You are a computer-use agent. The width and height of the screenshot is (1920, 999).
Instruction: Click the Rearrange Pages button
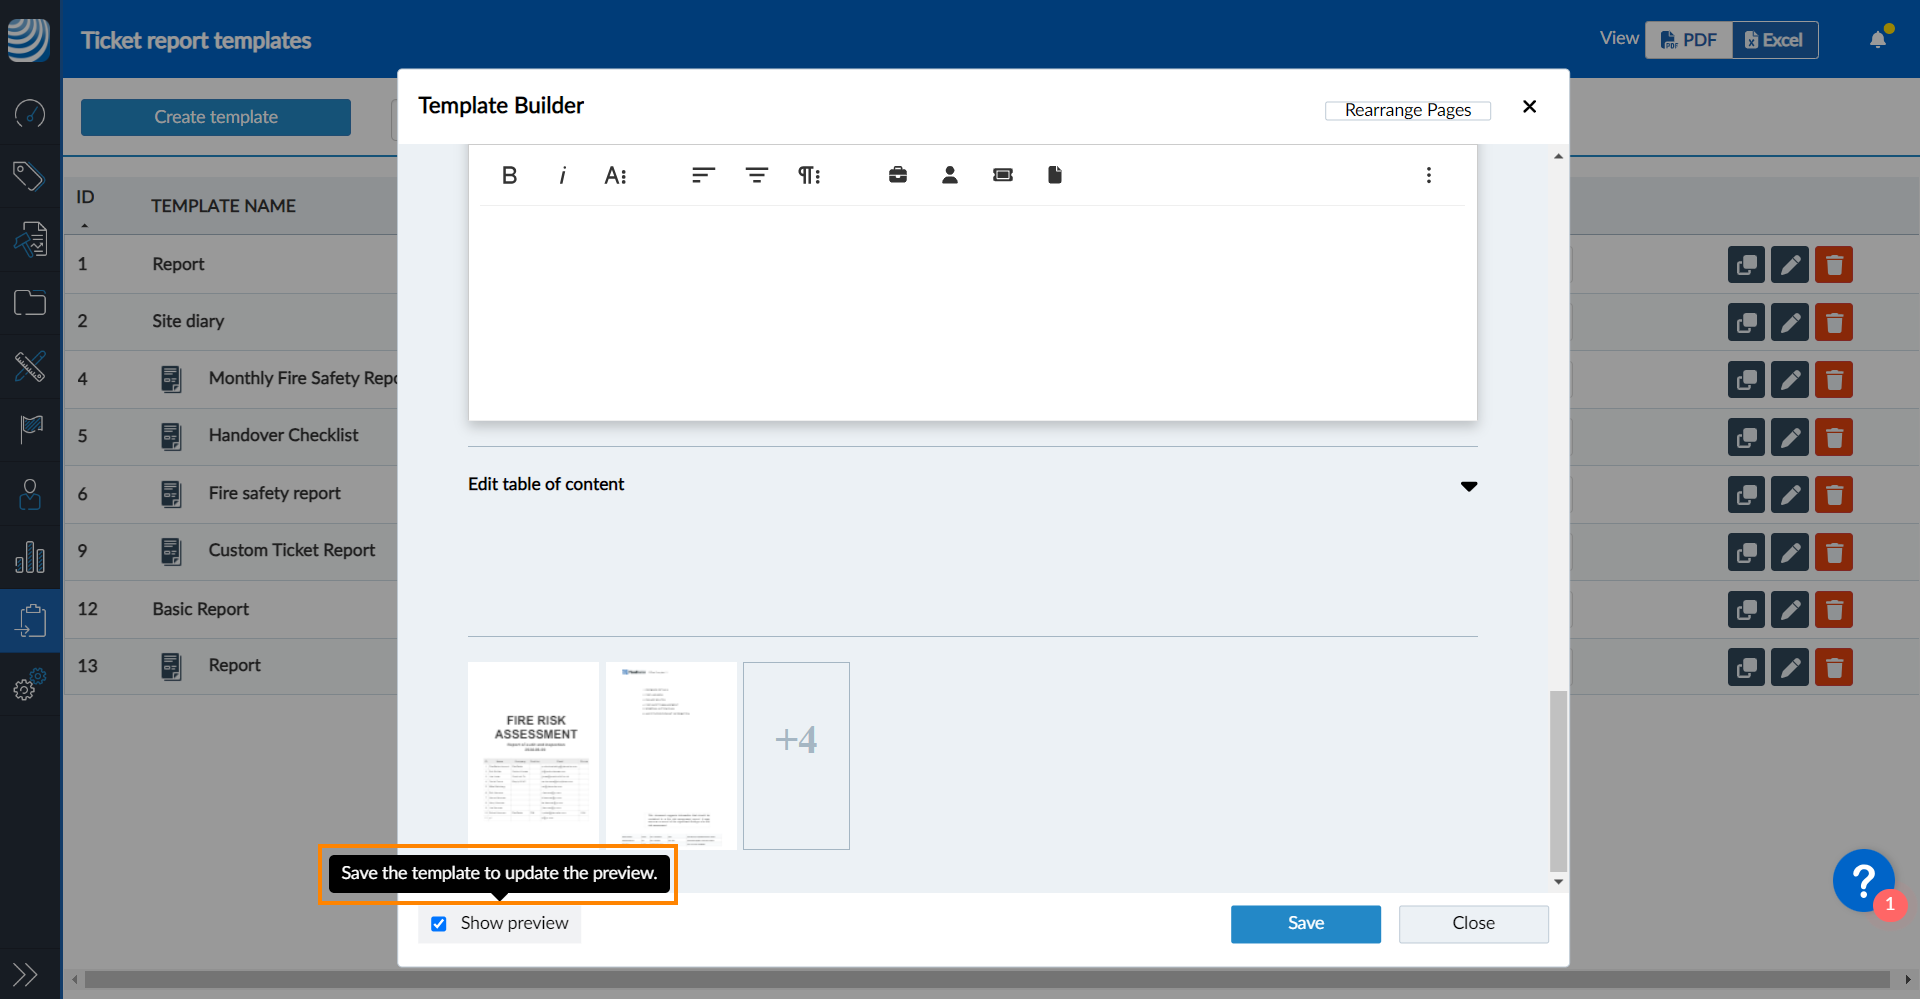1407,110
